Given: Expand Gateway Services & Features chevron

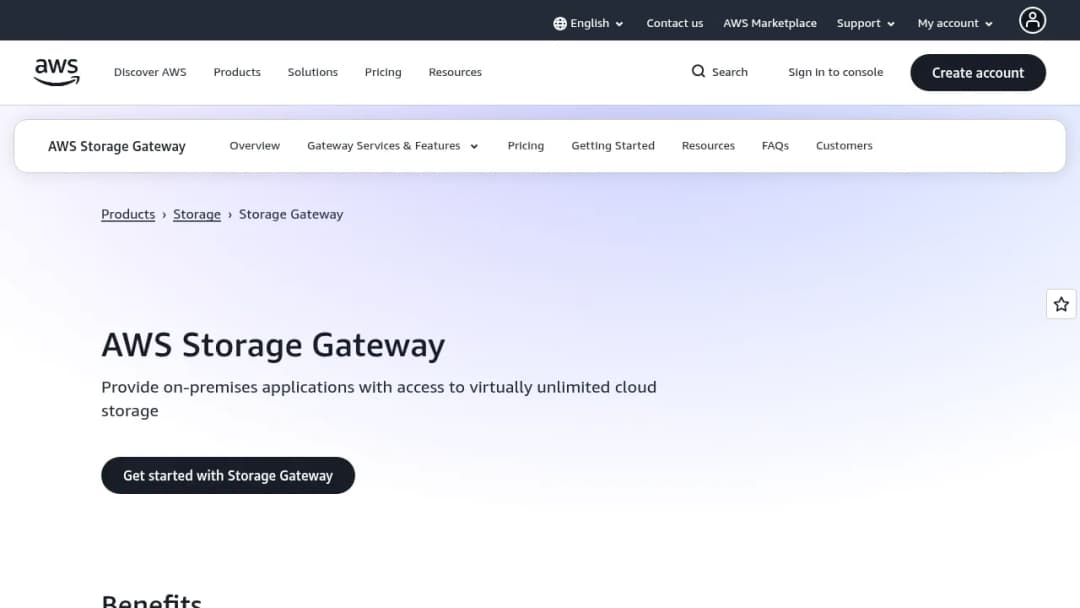Looking at the screenshot, I should pos(474,146).
